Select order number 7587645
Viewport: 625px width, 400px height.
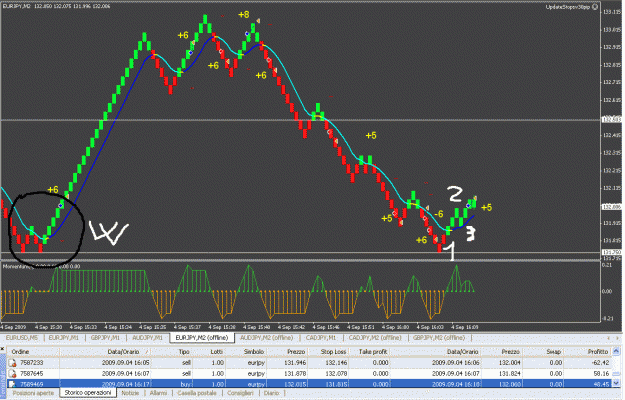(x=31, y=374)
